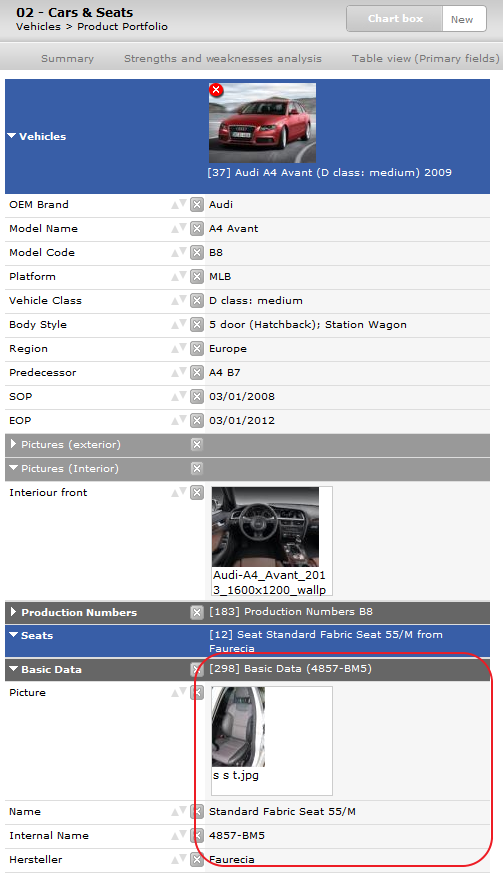503x873 pixels.
Task: Sort by EOP using arrows
Action: click(x=179, y=420)
